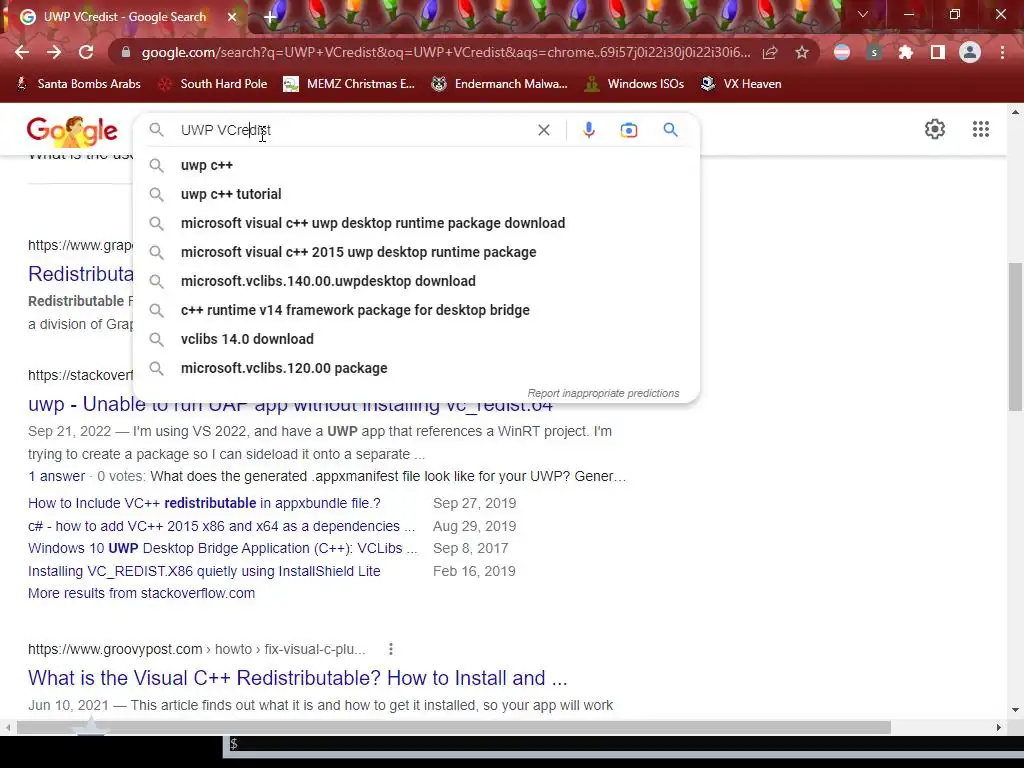Submit search with blue magnifier
Viewport: 1024px width, 768px height.
[670, 129]
